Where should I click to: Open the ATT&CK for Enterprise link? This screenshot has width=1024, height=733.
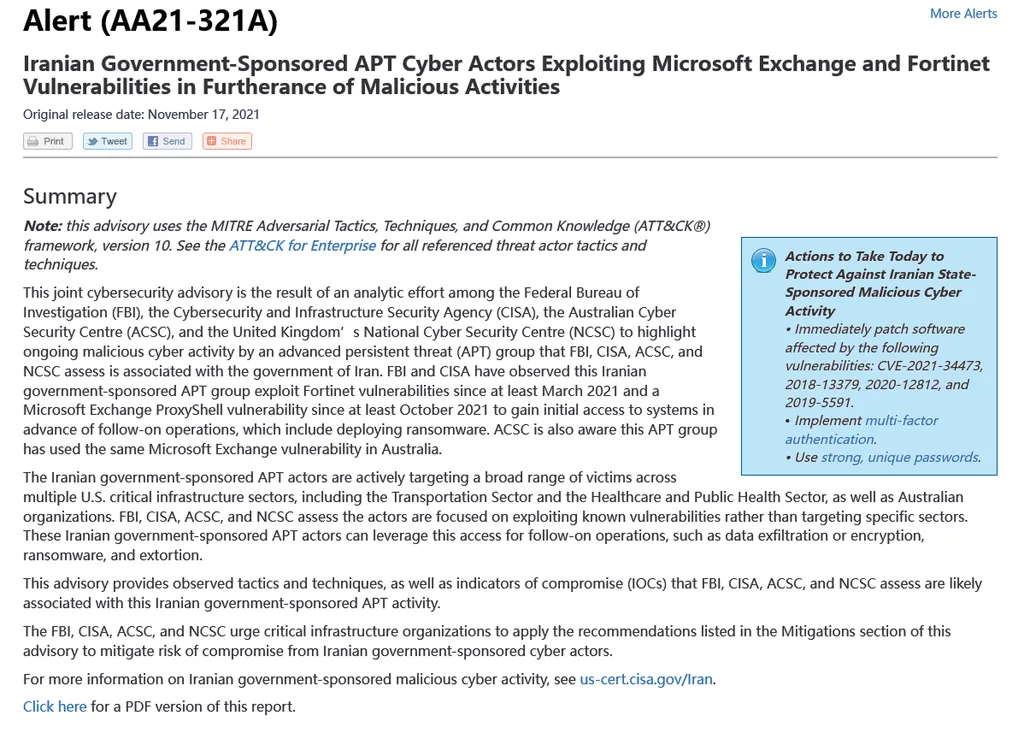[x=302, y=246]
